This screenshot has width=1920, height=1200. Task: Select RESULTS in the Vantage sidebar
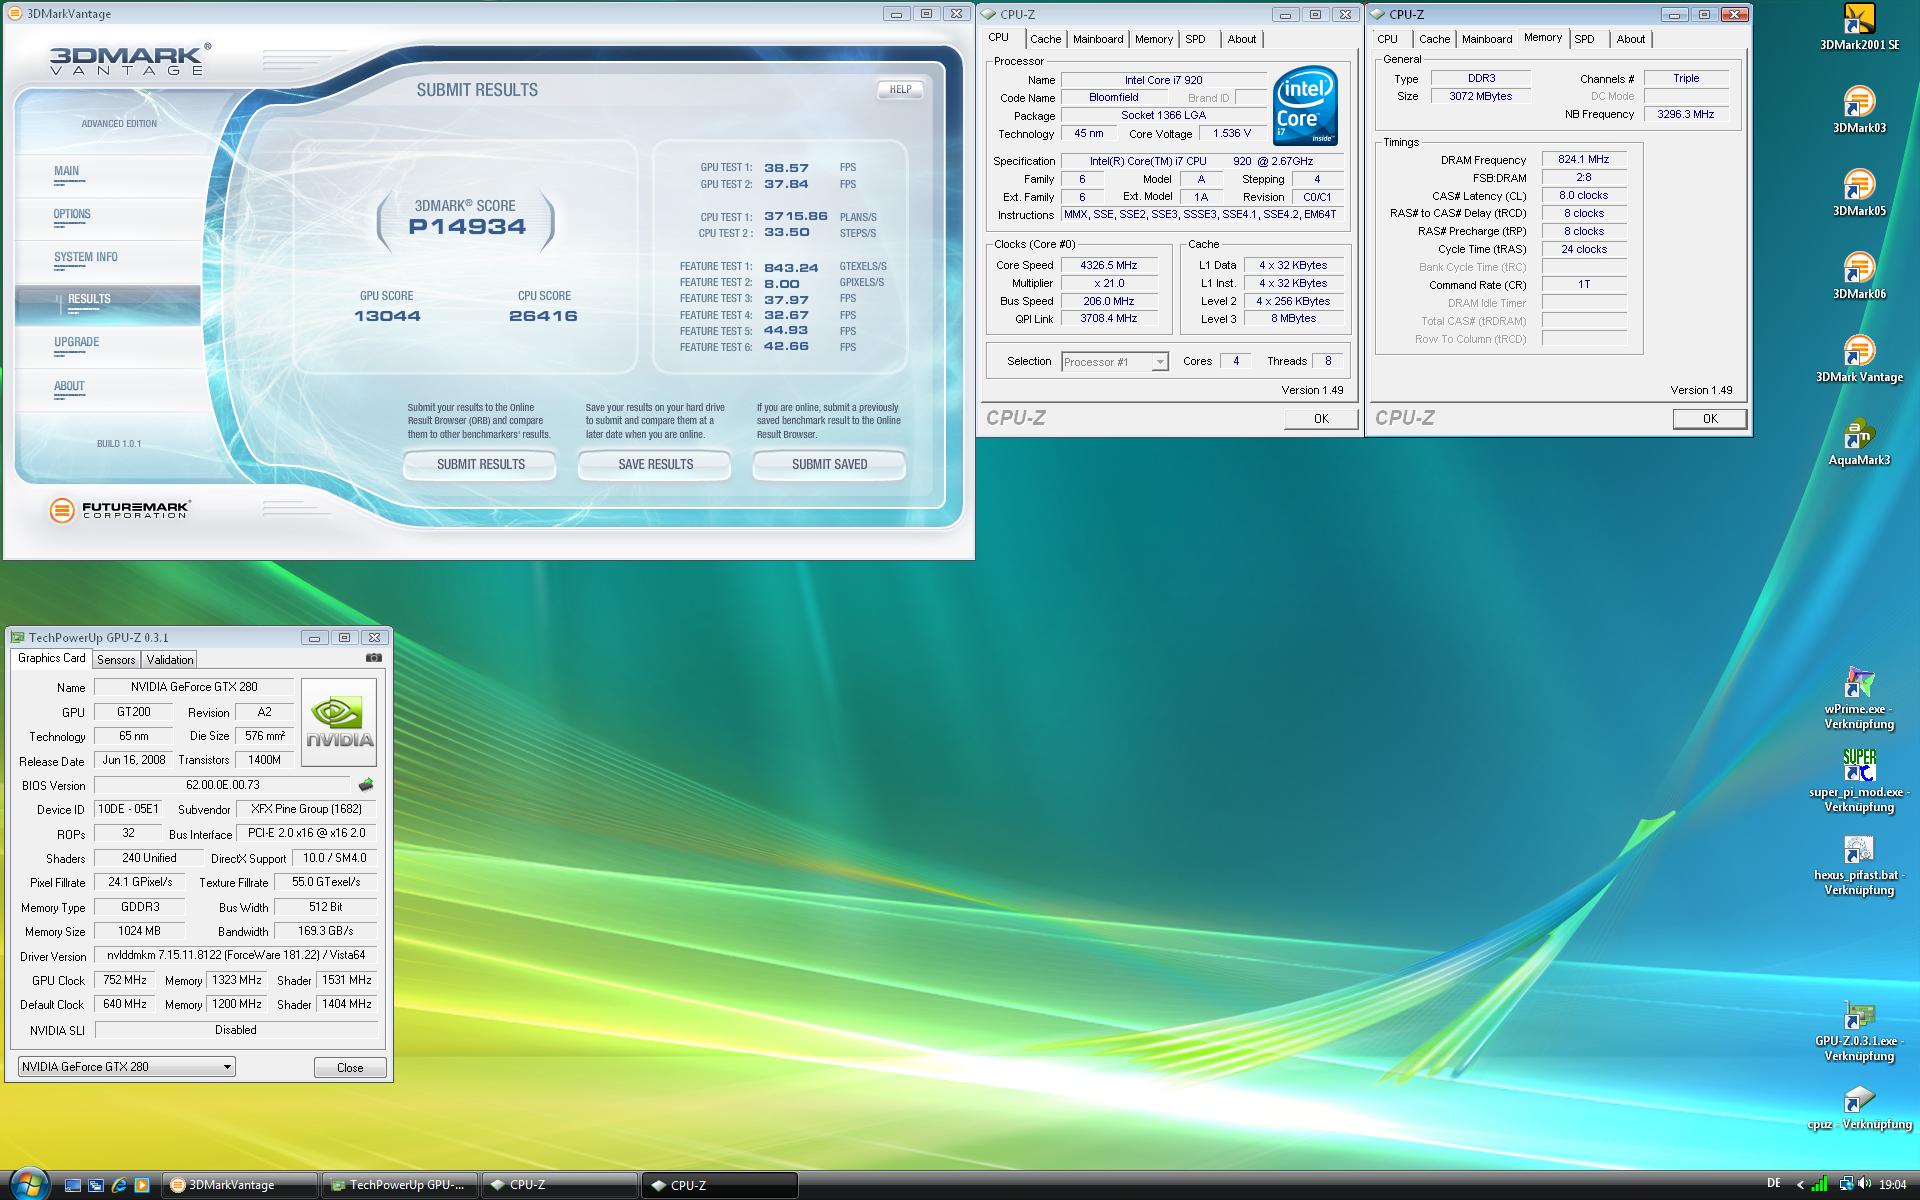pos(108,304)
